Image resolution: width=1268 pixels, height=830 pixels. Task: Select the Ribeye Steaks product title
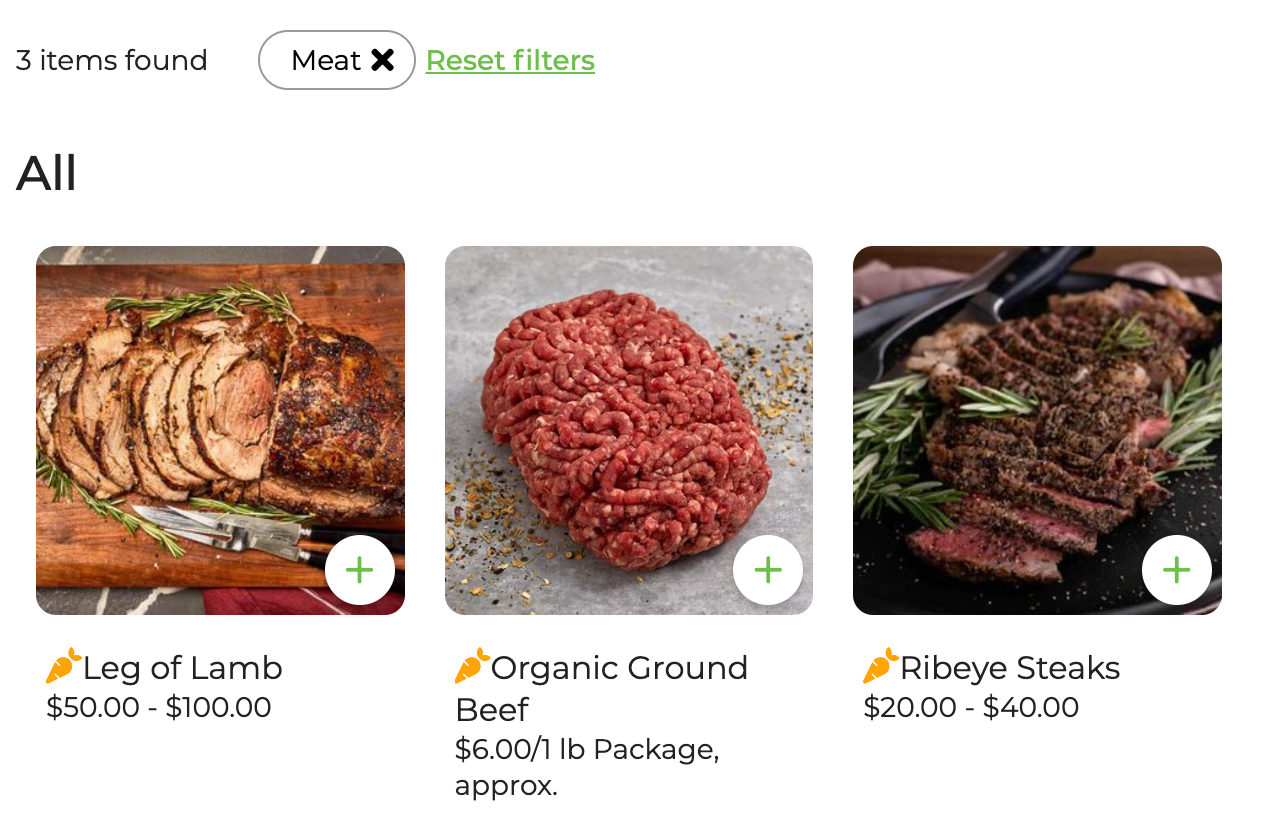tap(1009, 668)
